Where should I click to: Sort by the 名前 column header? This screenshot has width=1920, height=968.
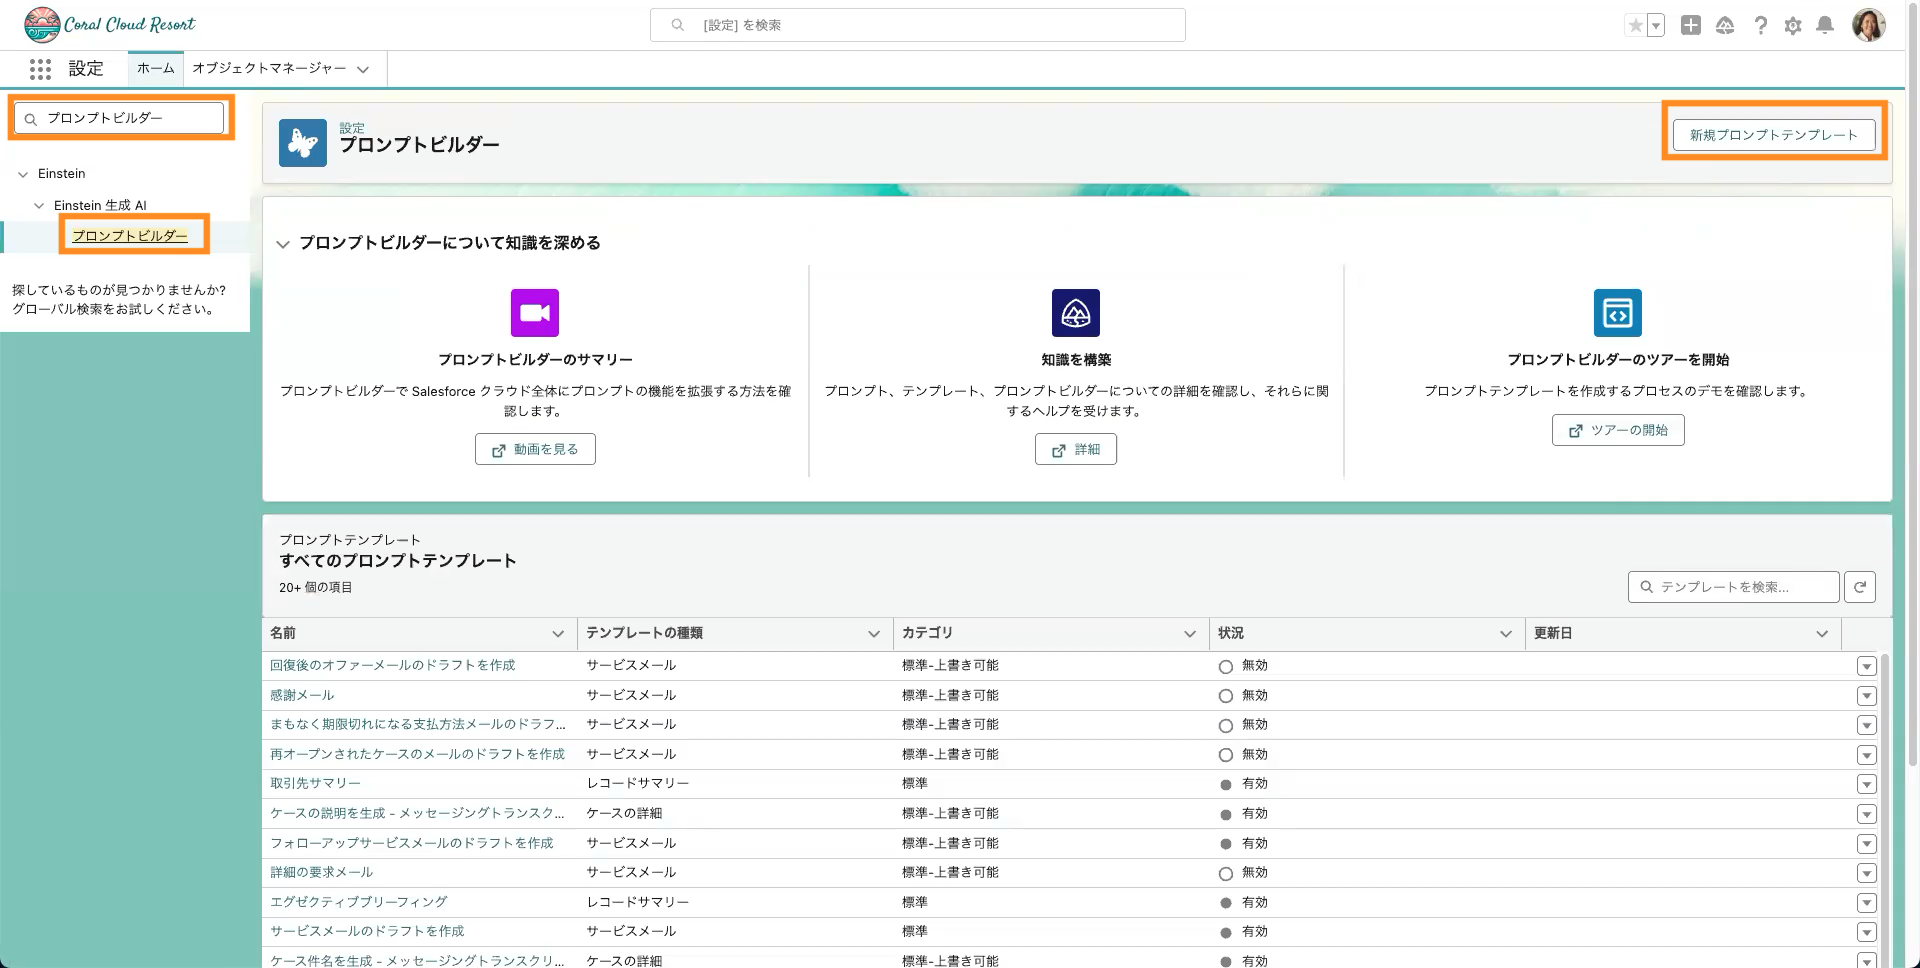tap(283, 633)
